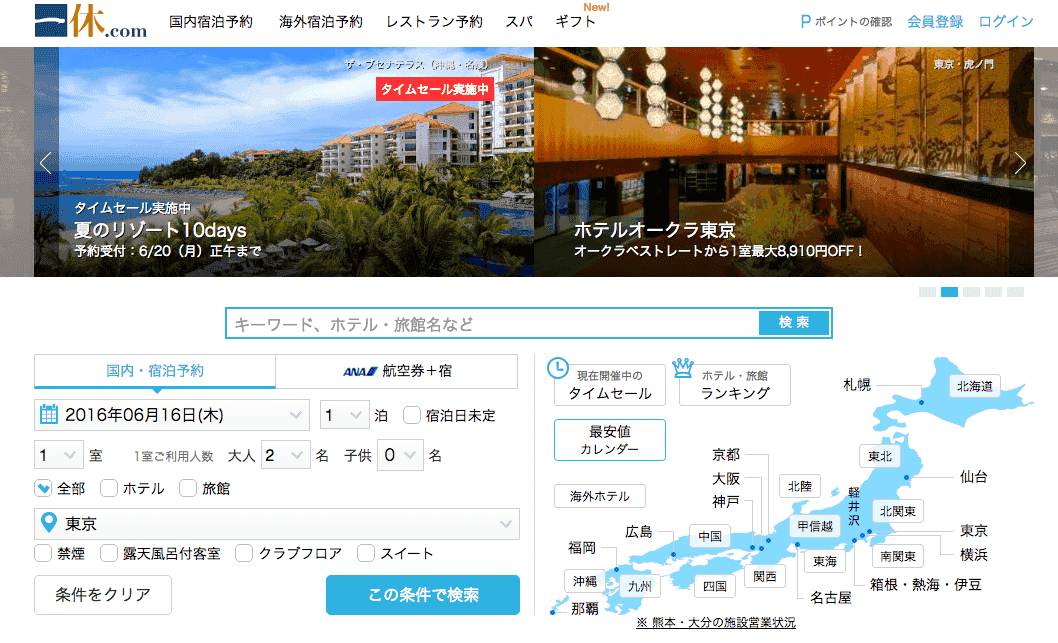This screenshot has height=643, width=1058.
Task: Switch to 航空券+宿 tab
Action: pyautogui.click(x=397, y=371)
